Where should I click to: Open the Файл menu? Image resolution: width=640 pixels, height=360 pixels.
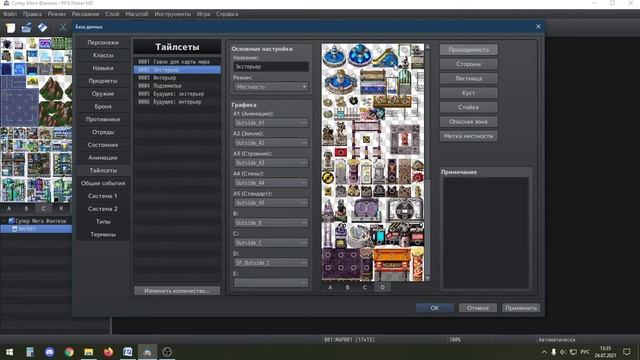[10, 14]
